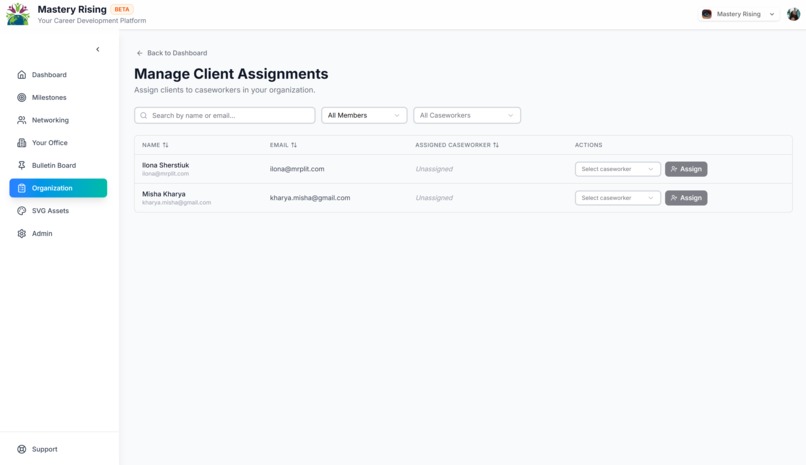
Task: Click Unassigned status for Misha Kharya
Action: click(x=434, y=198)
